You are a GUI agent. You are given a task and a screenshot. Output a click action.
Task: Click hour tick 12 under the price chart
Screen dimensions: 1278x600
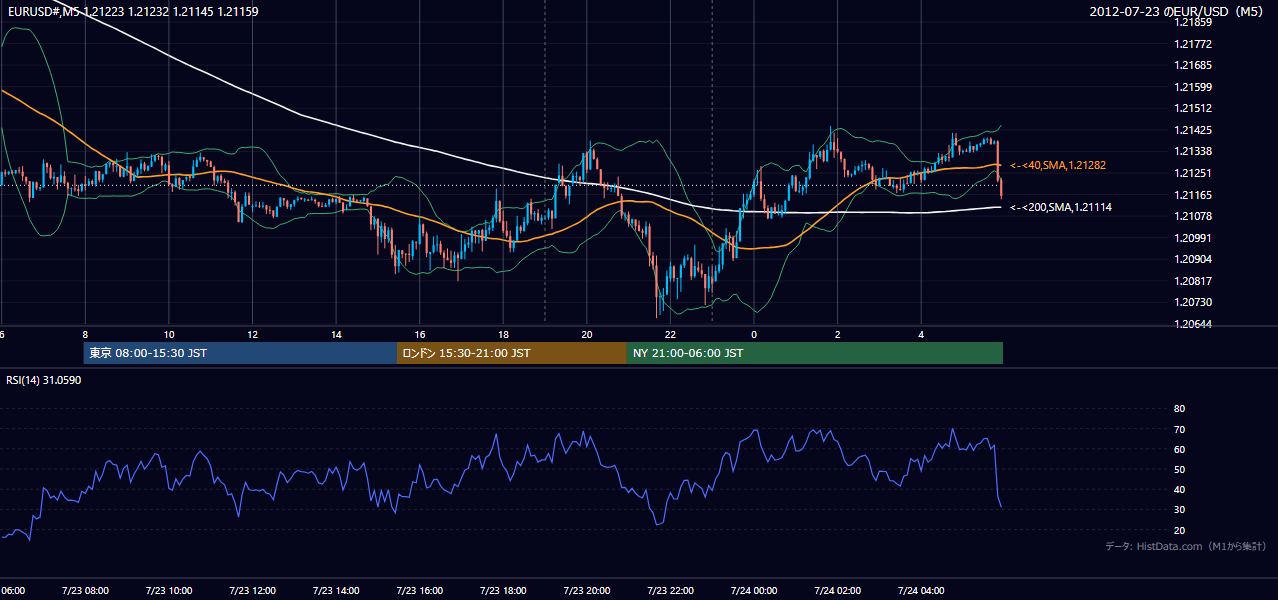pyautogui.click(x=252, y=334)
